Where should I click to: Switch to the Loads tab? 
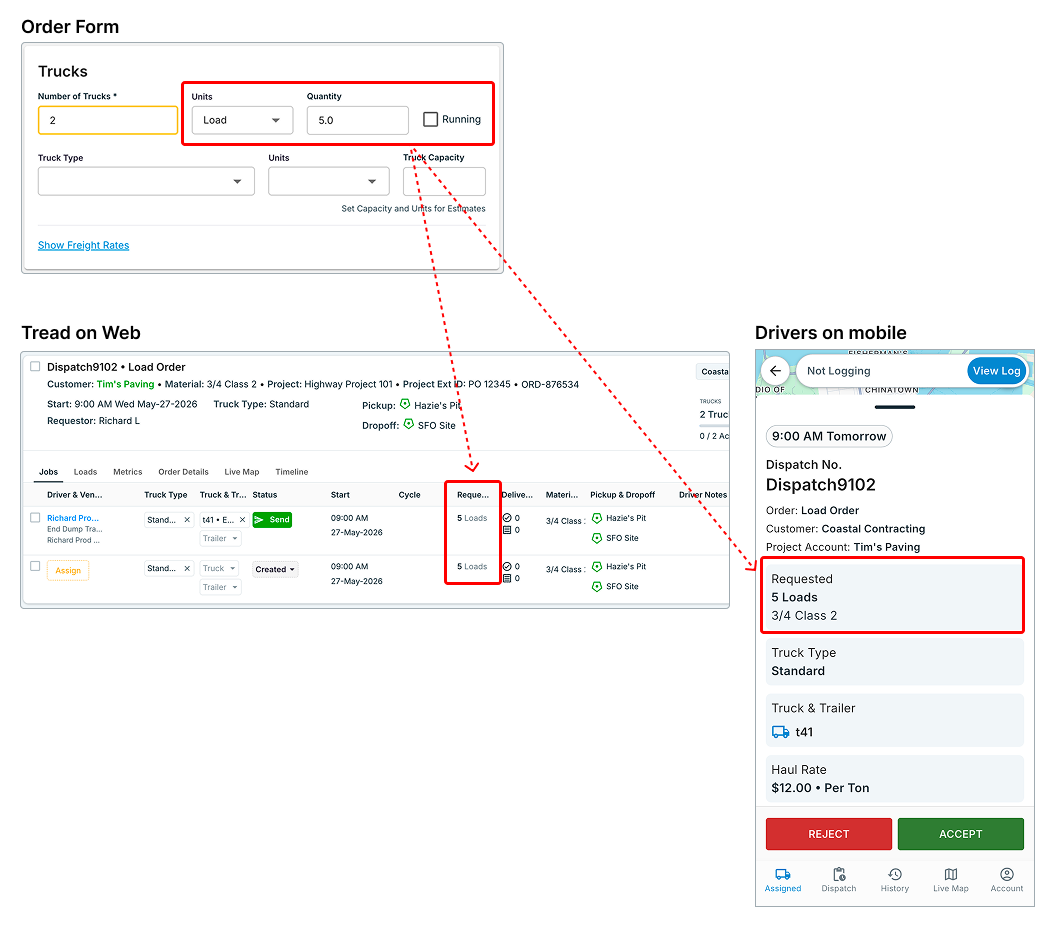tap(86, 472)
